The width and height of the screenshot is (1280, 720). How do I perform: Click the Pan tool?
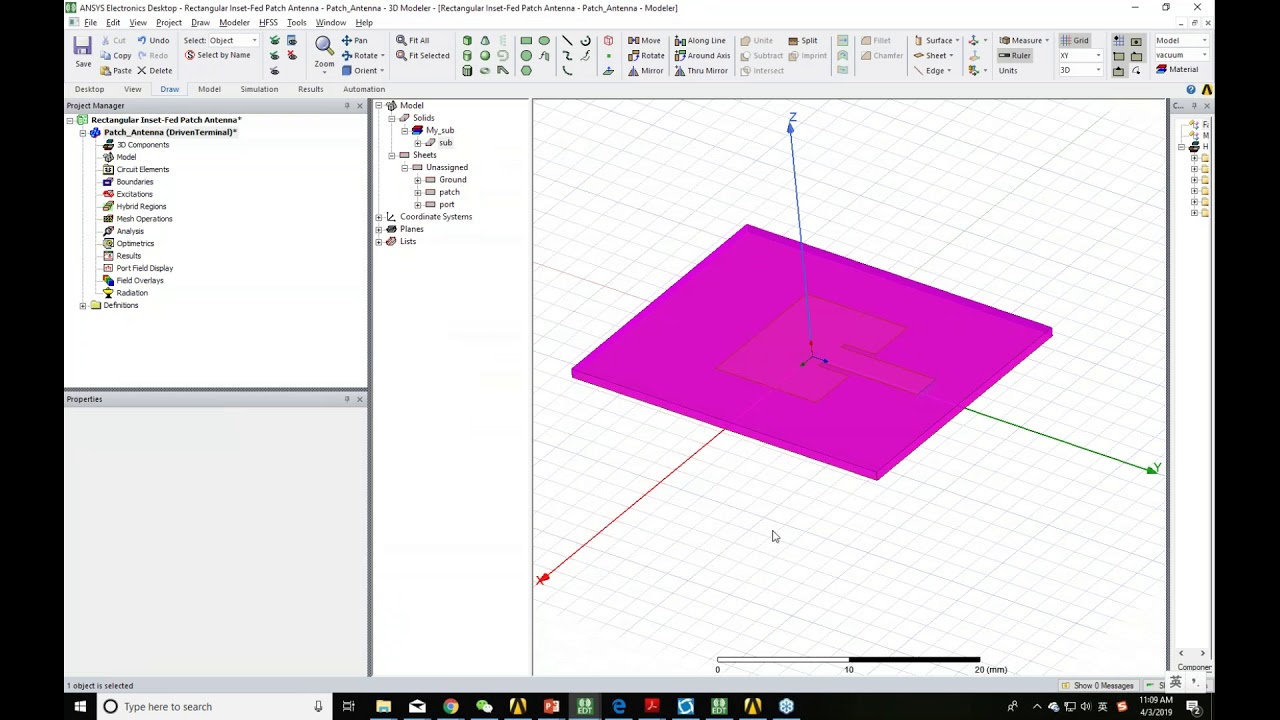(354, 41)
